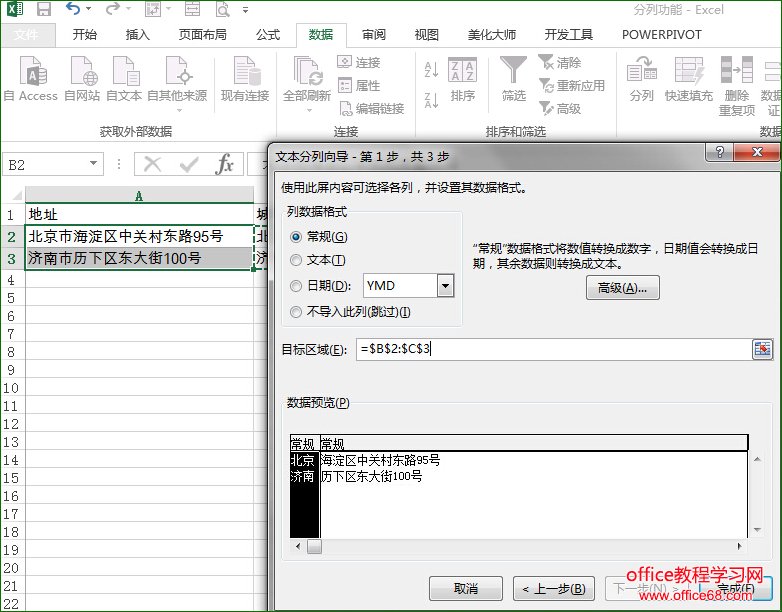Open the 现有连接 icon
This screenshot has width=782, height=612.
[x=245, y=74]
